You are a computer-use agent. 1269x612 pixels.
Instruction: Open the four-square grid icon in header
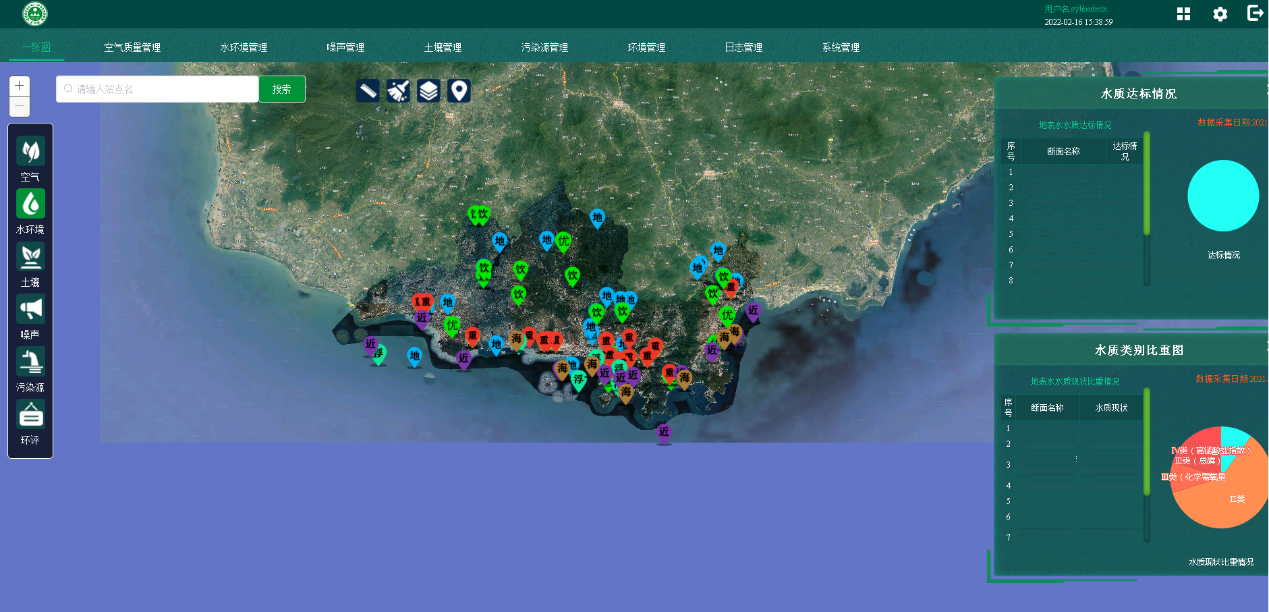[1183, 14]
